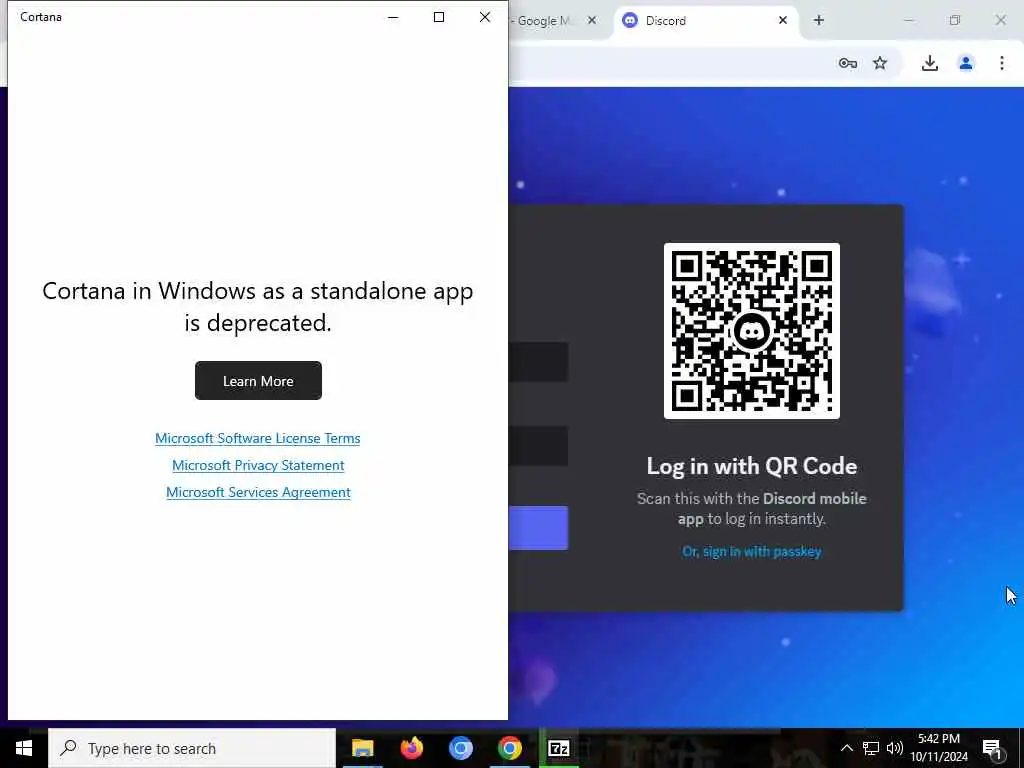Open Microsoft Services Agreement link
Viewport: 1024px width, 768px height.
click(258, 492)
